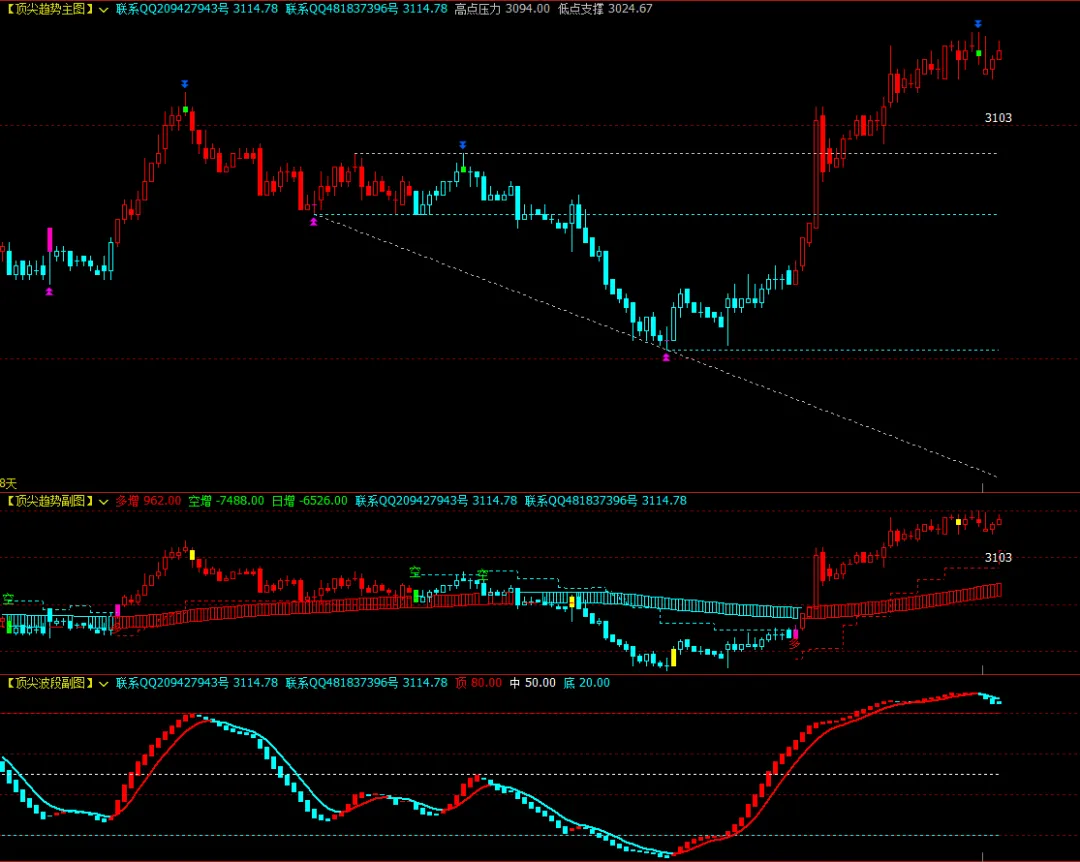The height and width of the screenshot is (862, 1080).
Task: Click the 低点支撑 3024.67 readout
Action: (605, 9)
